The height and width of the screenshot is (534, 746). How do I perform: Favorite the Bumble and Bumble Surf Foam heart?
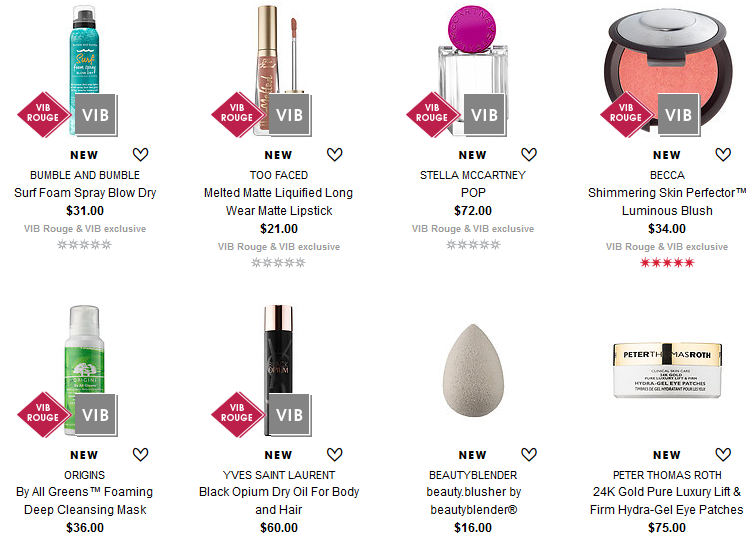coord(140,155)
